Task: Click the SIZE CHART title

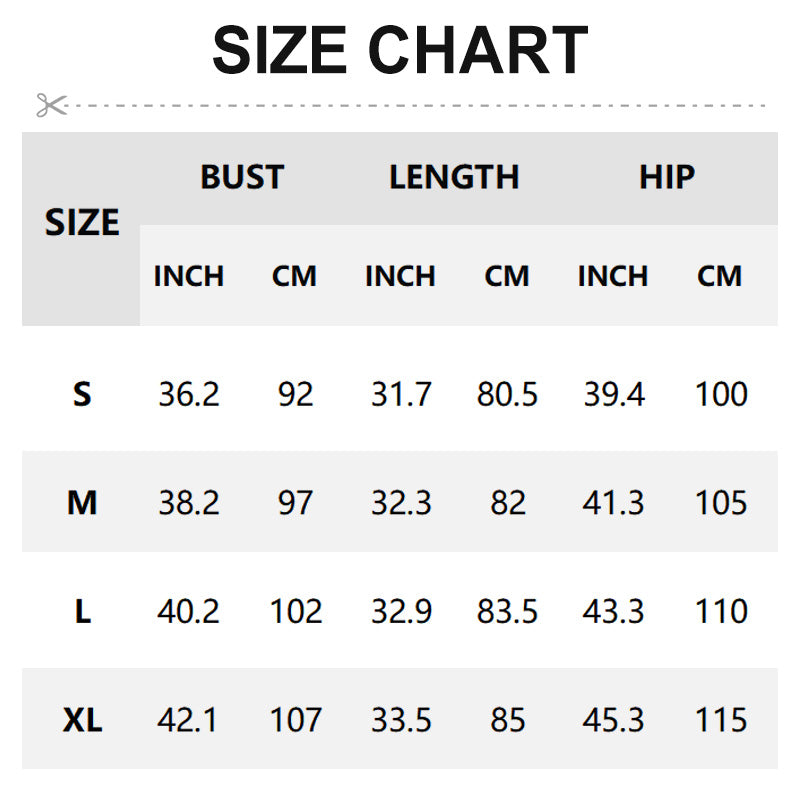Action: click(x=400, y=50)
